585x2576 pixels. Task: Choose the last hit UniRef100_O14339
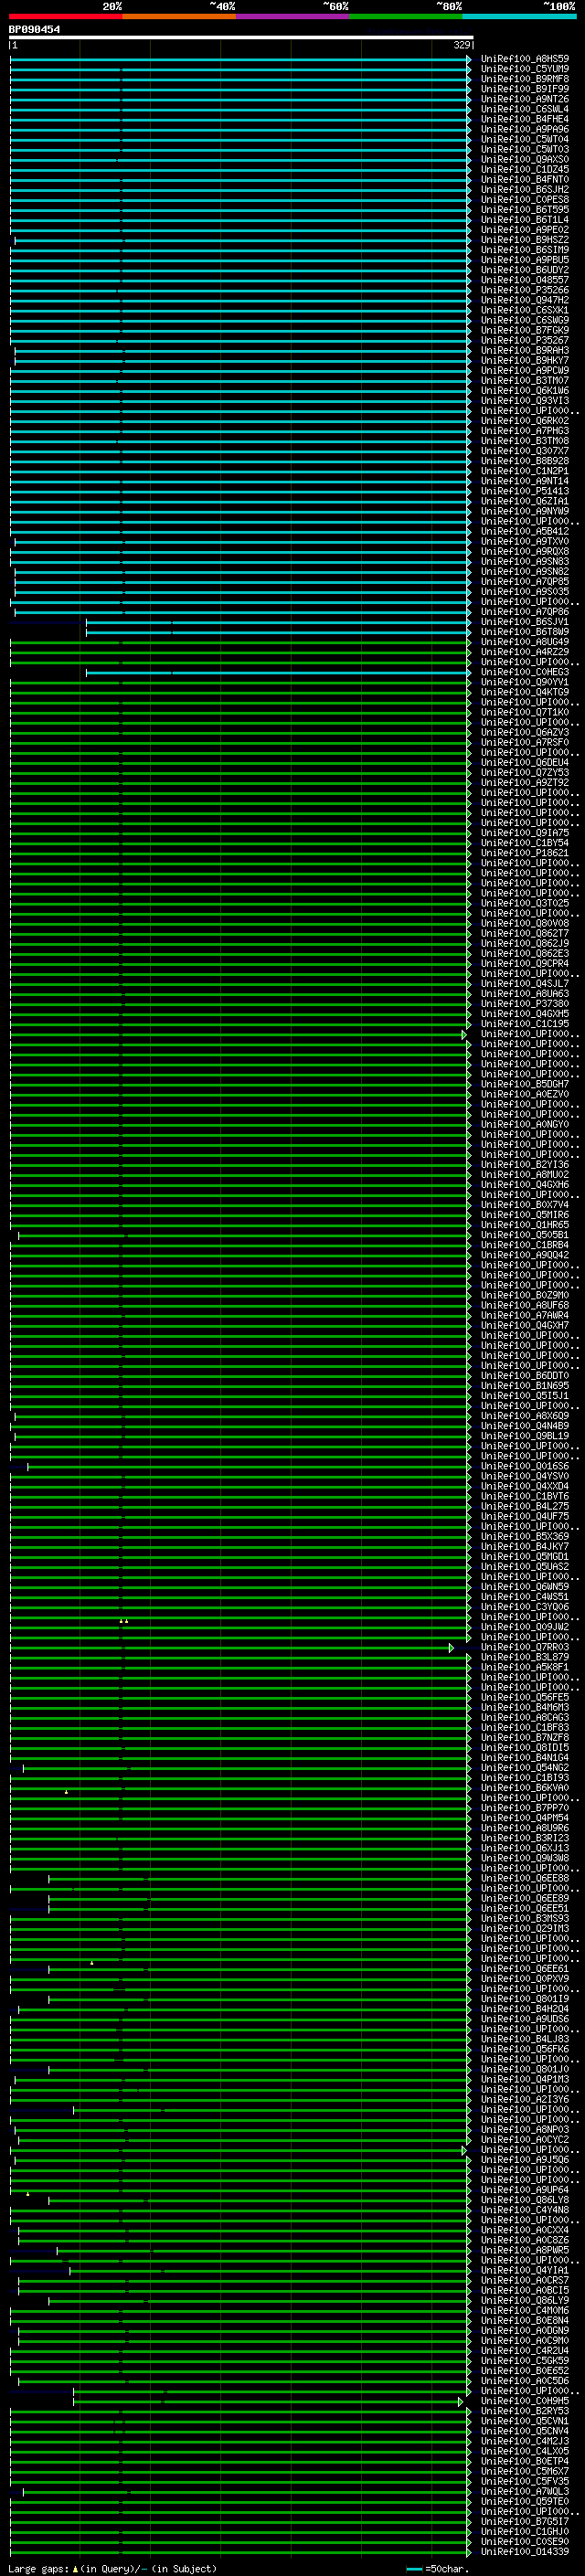click(x=525, y=2551)
